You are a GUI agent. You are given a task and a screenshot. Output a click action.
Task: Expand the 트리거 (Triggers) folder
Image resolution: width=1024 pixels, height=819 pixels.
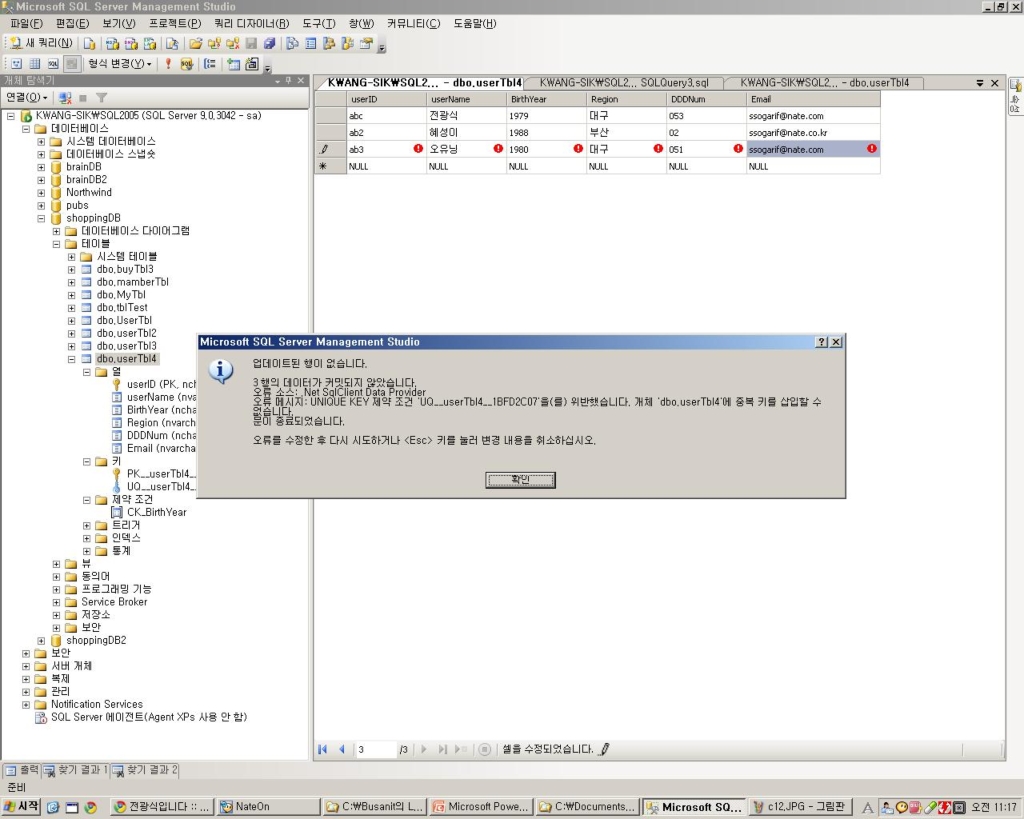click(x=87, y=525)
